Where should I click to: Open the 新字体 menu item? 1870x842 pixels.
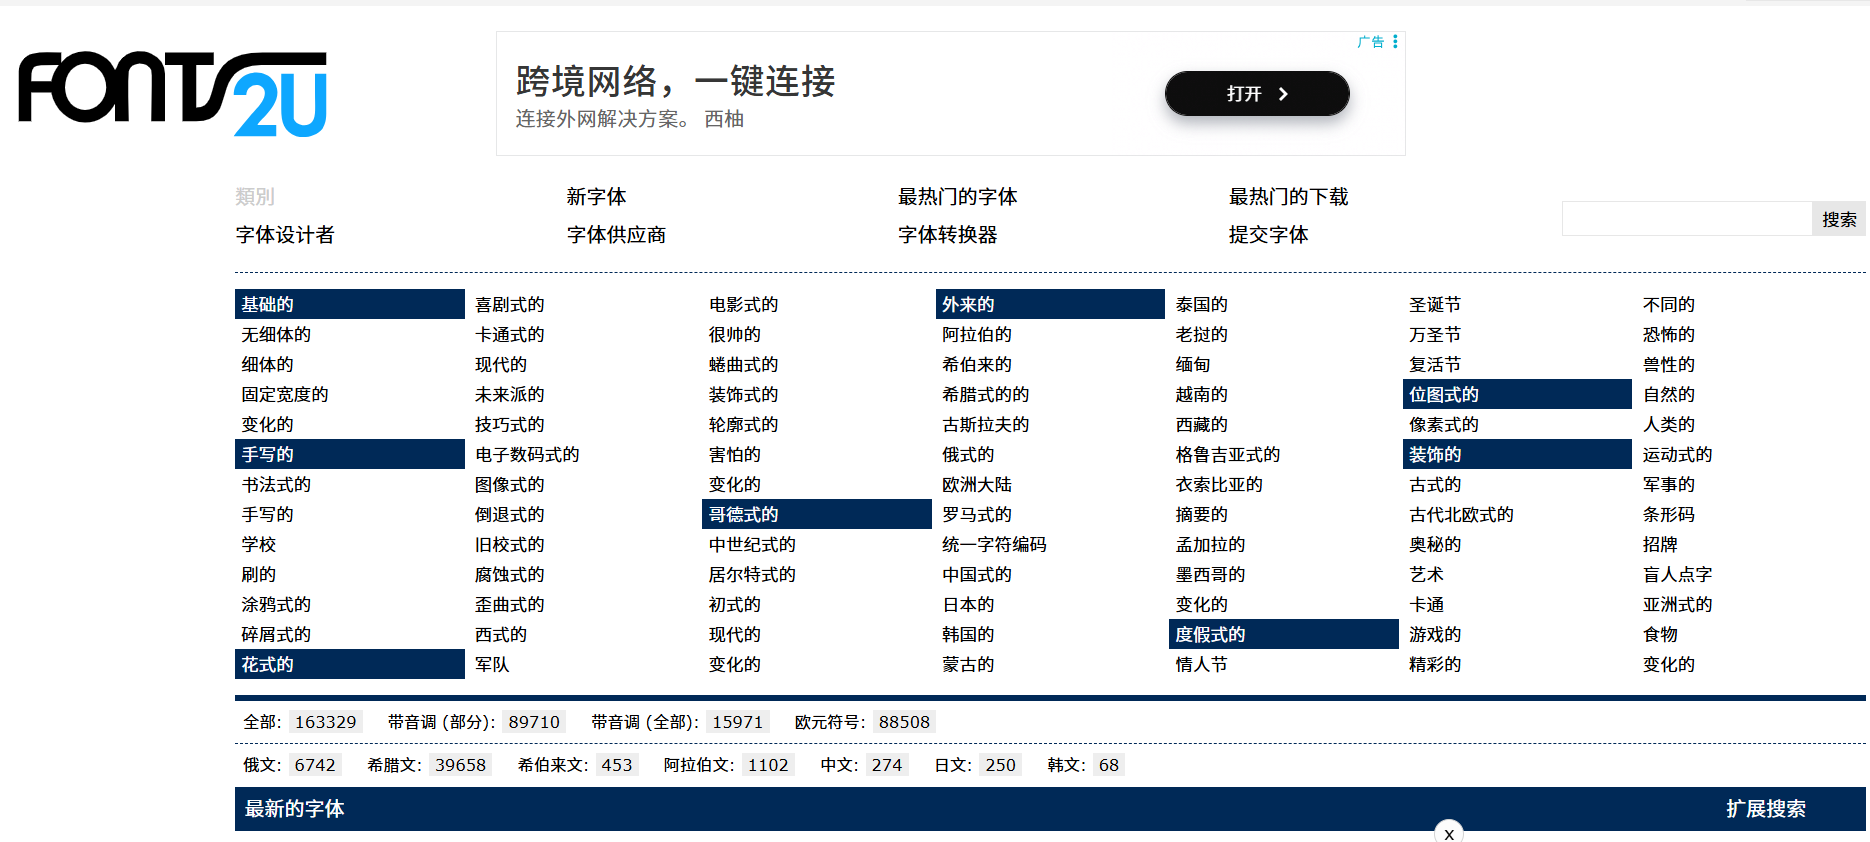pyautogui.click(x=596, y=197)
